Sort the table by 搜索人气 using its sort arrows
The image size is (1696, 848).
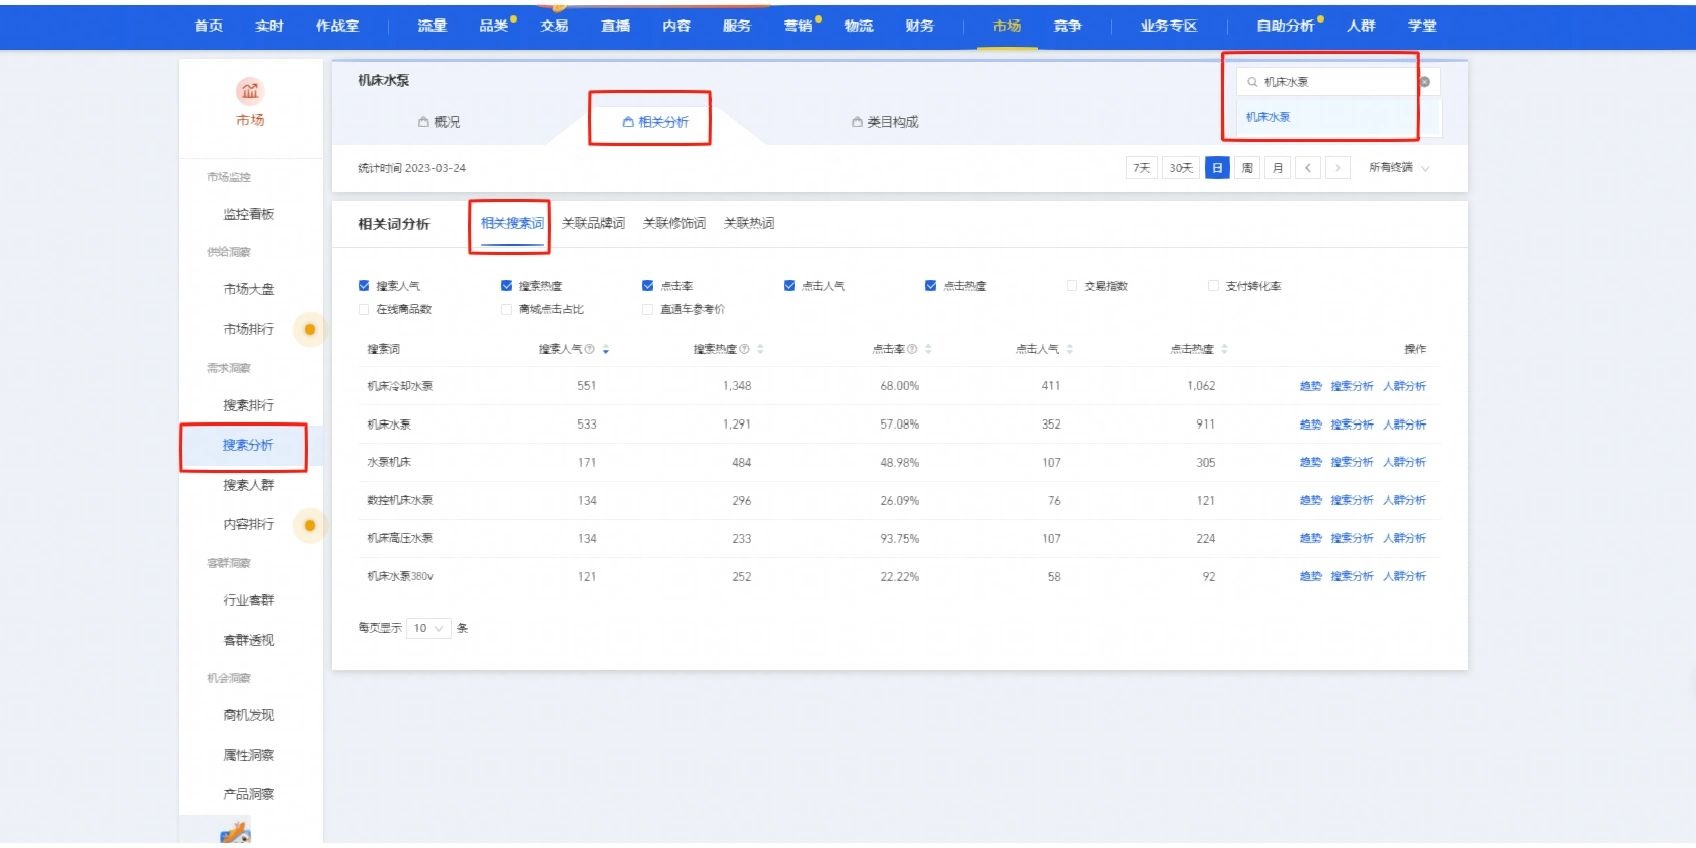[x=606, y=349]
